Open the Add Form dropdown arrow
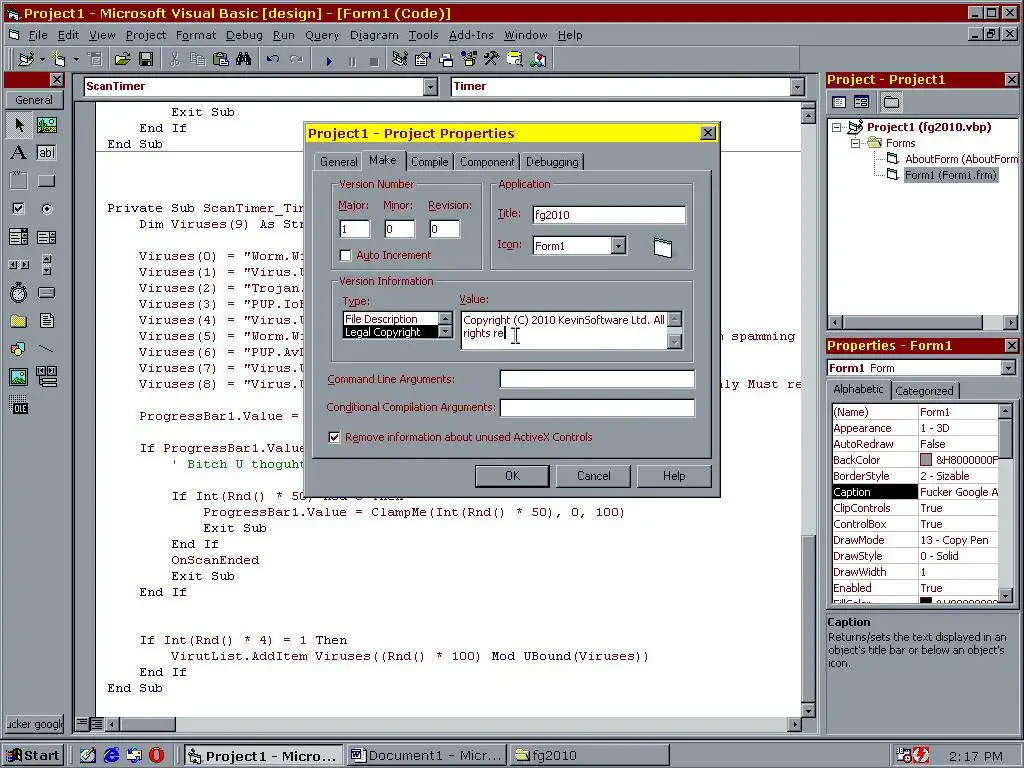The width and height of the screenshot is (1024, 768). click(76, 60)
